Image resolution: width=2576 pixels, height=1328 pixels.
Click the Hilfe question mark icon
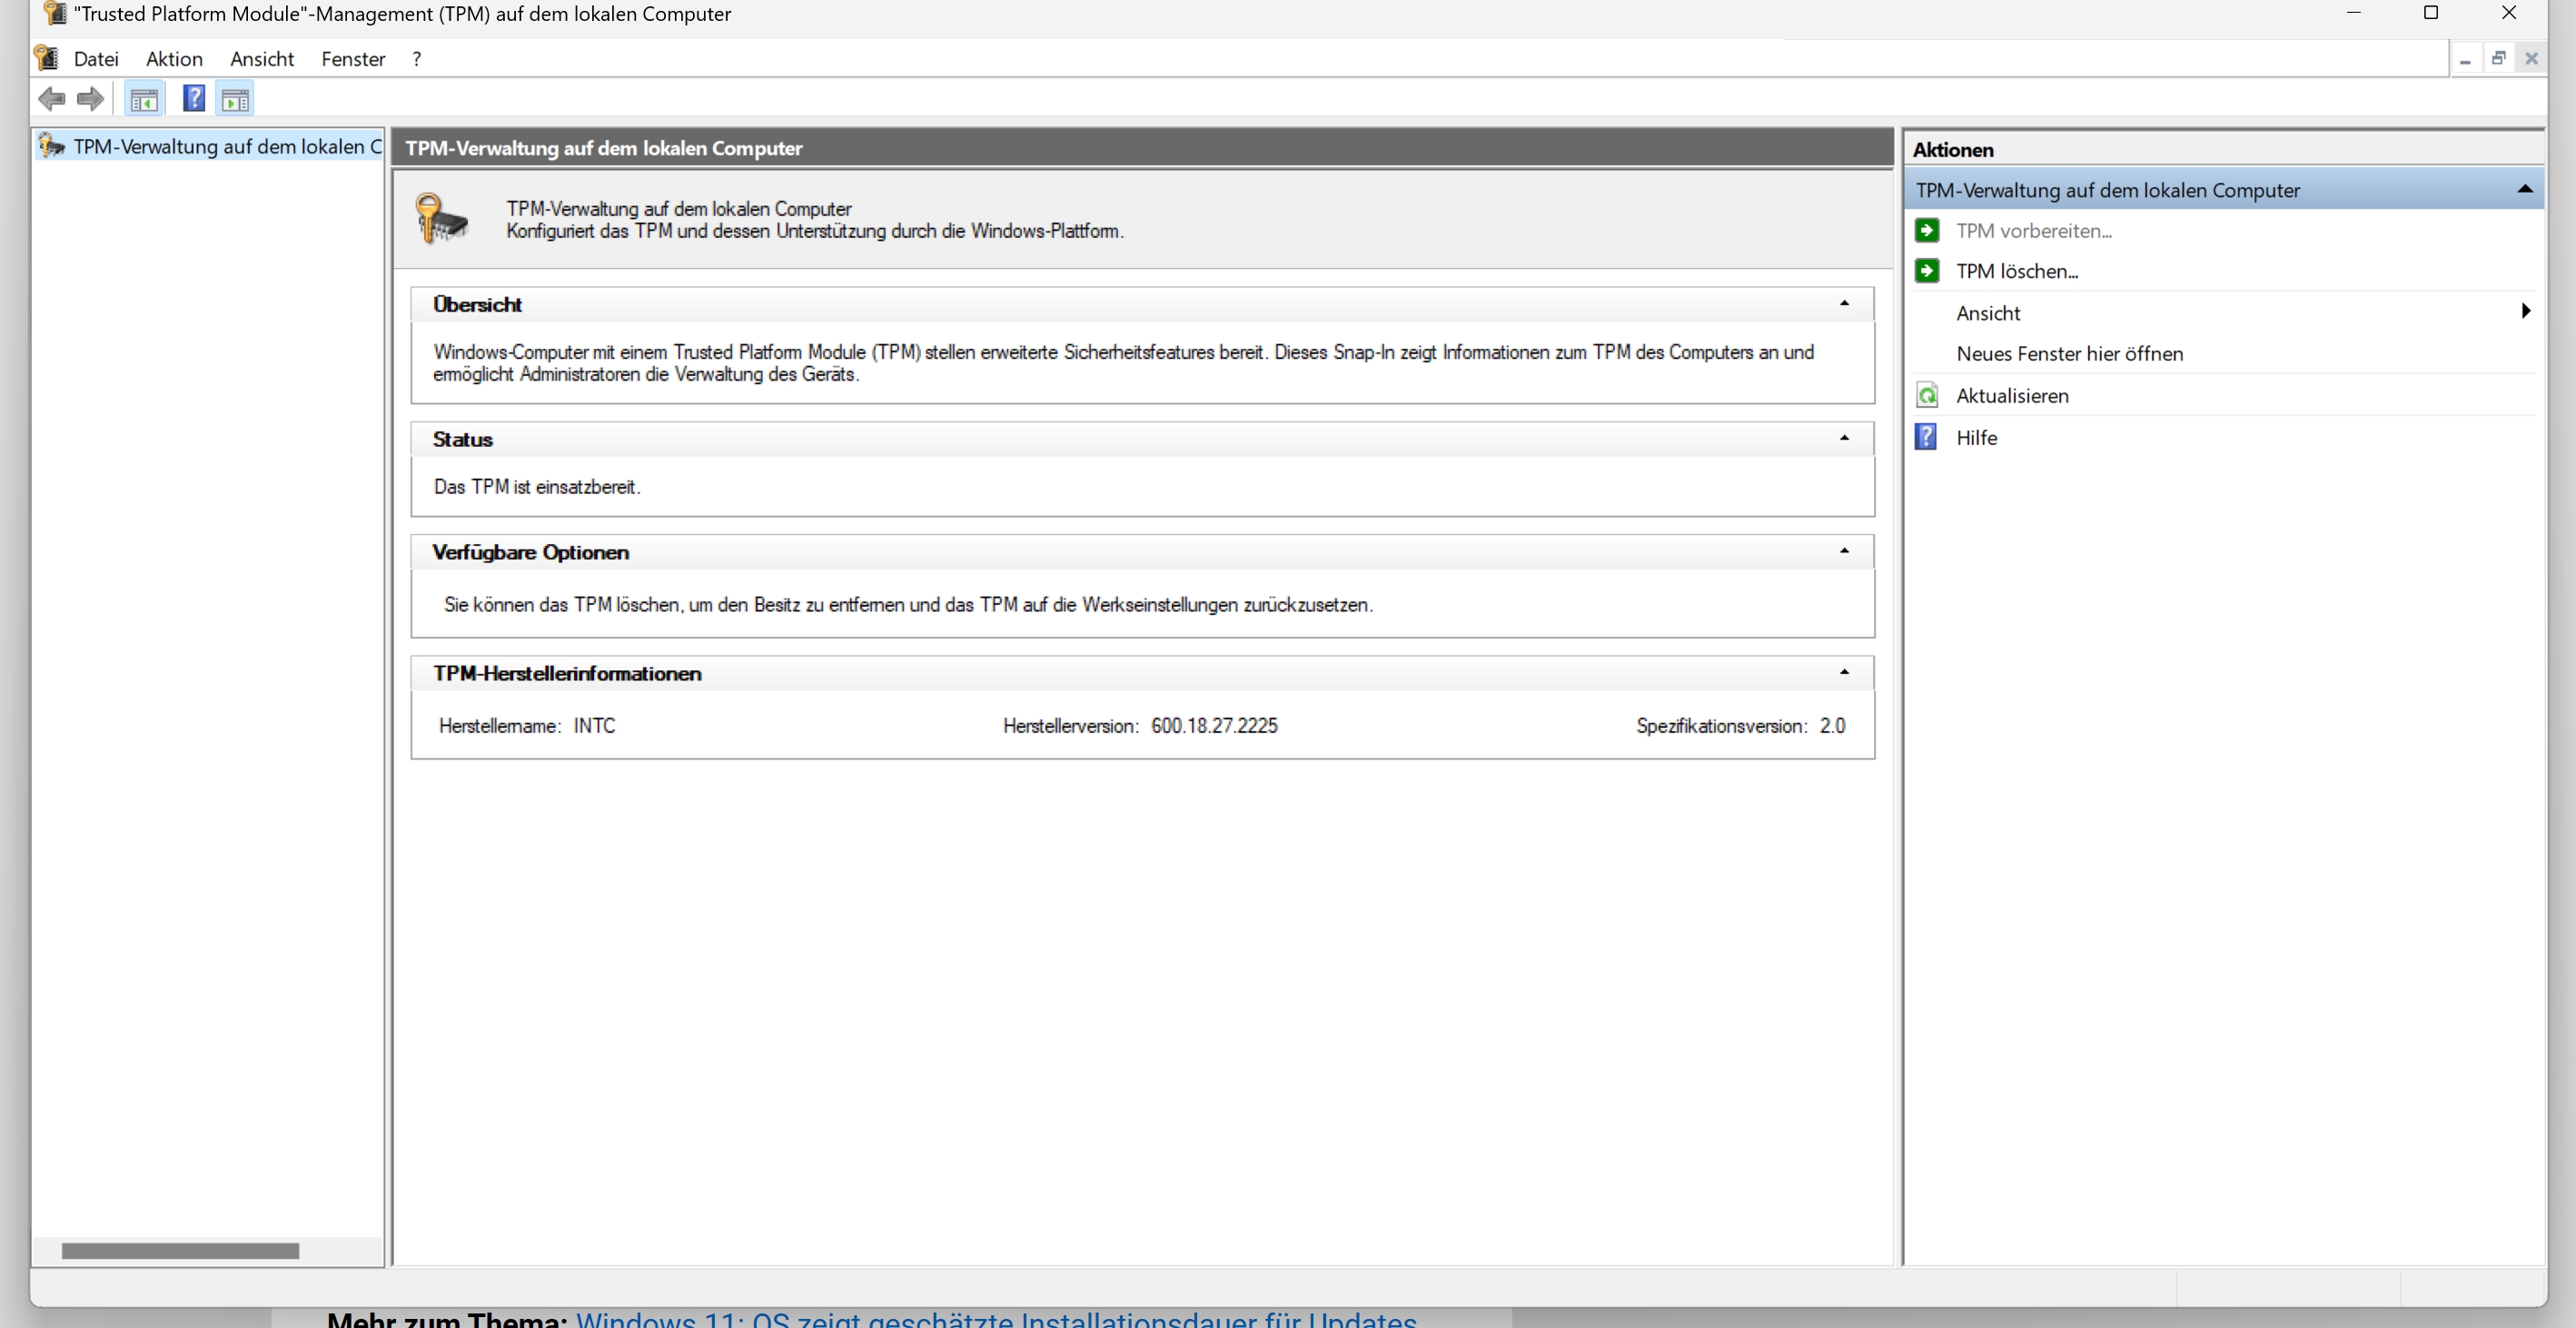tap(1926, 438)
